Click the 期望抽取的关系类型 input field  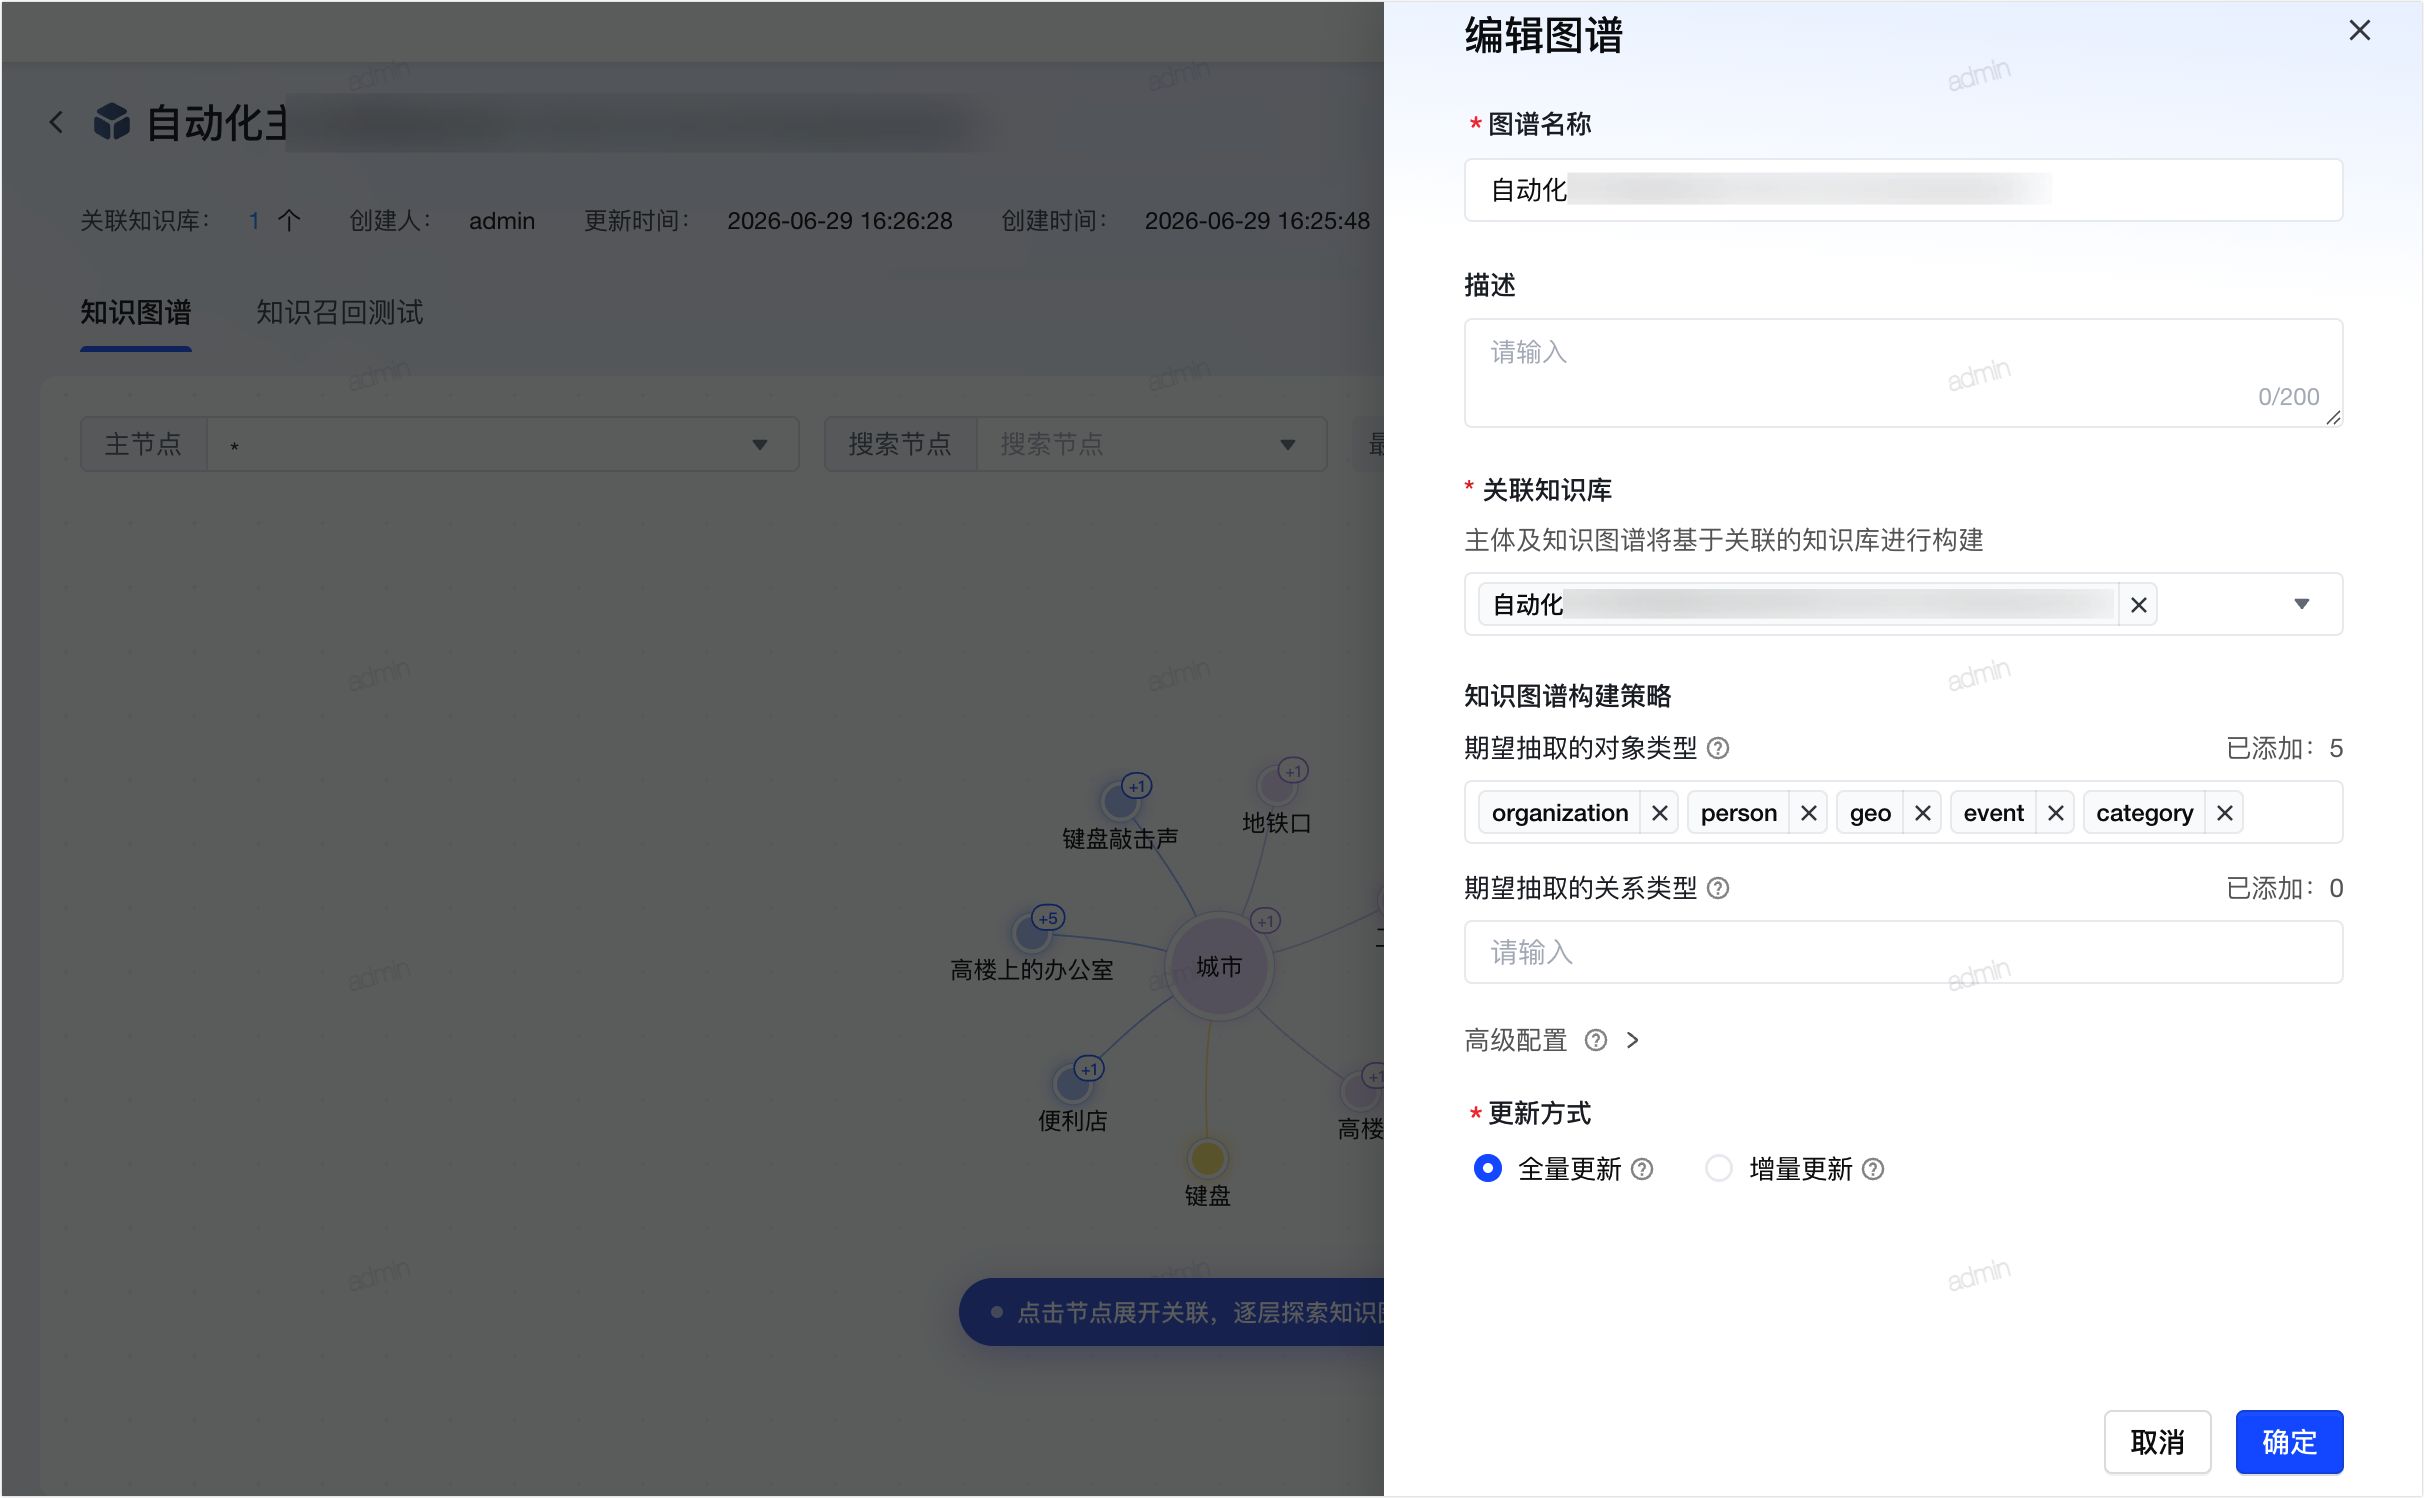pyautogui.click(x=1903, y=952)
